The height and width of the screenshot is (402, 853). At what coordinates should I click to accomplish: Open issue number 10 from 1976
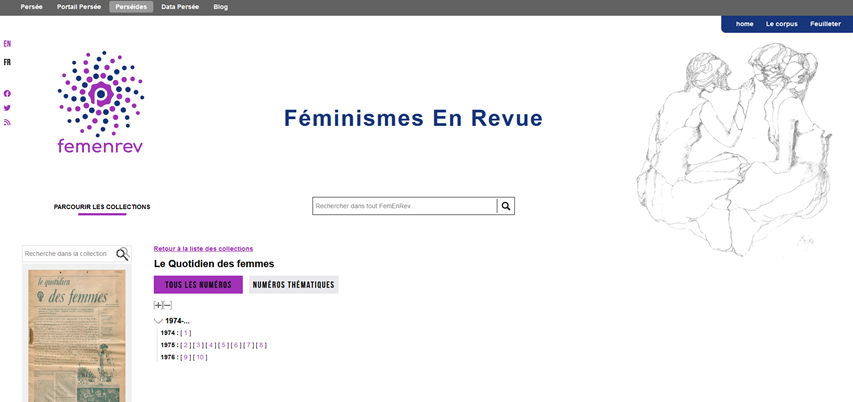click(200, 357)
